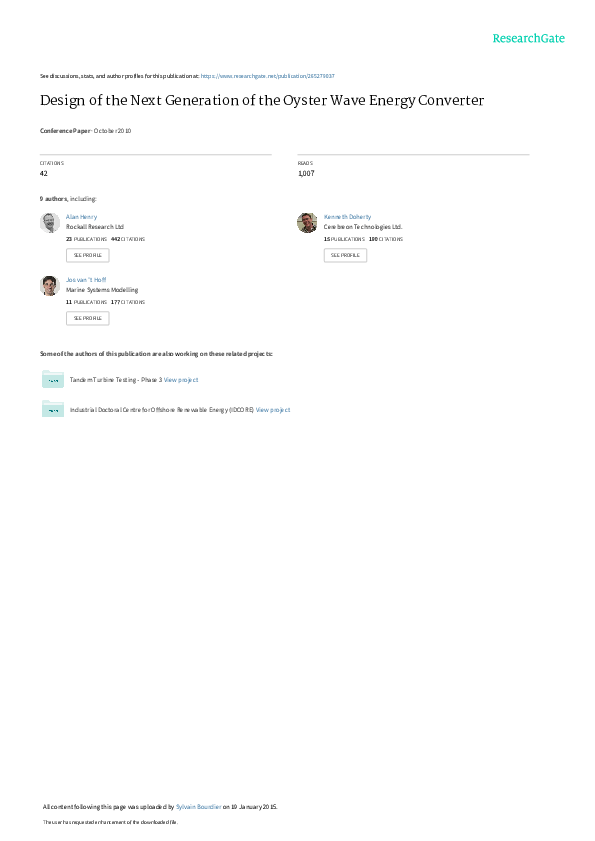Click See Profile under Alan Henry

coord(87,255)
